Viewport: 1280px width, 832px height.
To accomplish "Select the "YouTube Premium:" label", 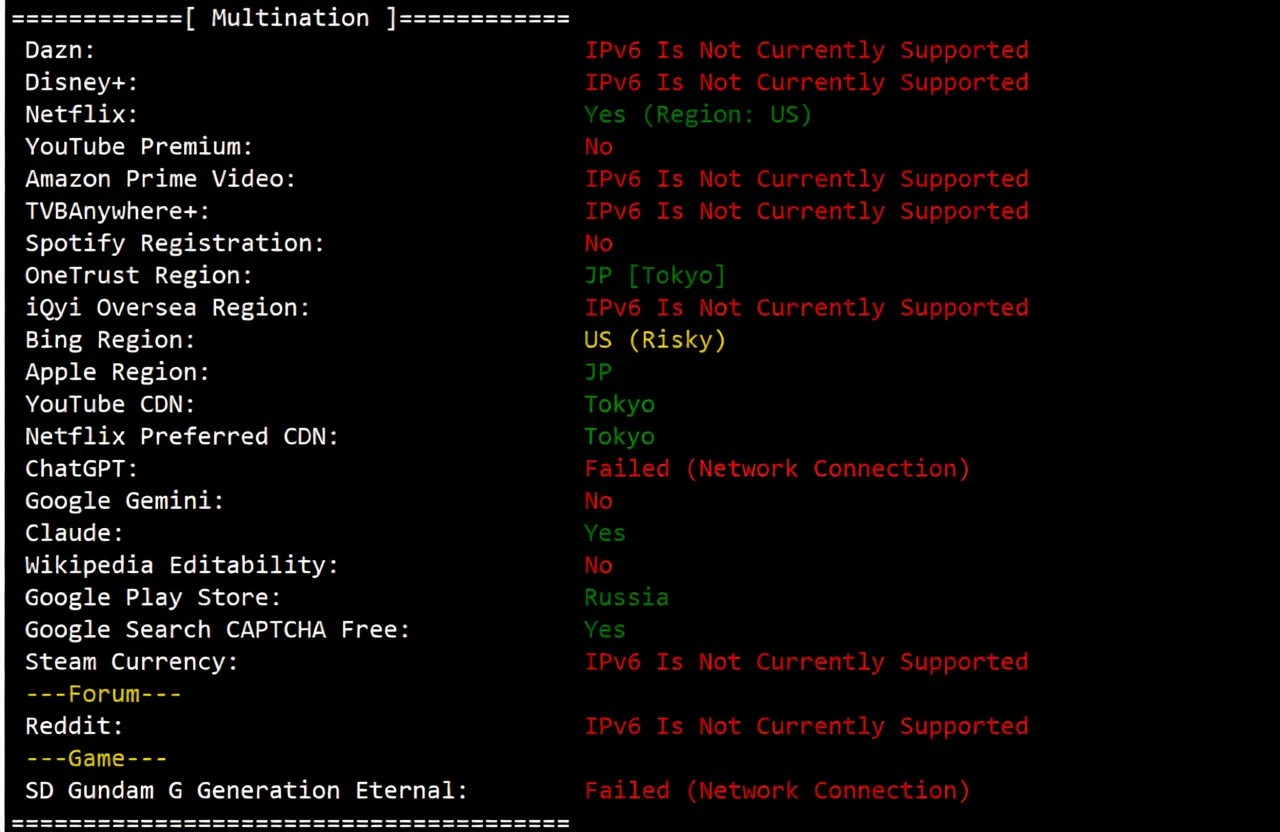I will [139, 146].
